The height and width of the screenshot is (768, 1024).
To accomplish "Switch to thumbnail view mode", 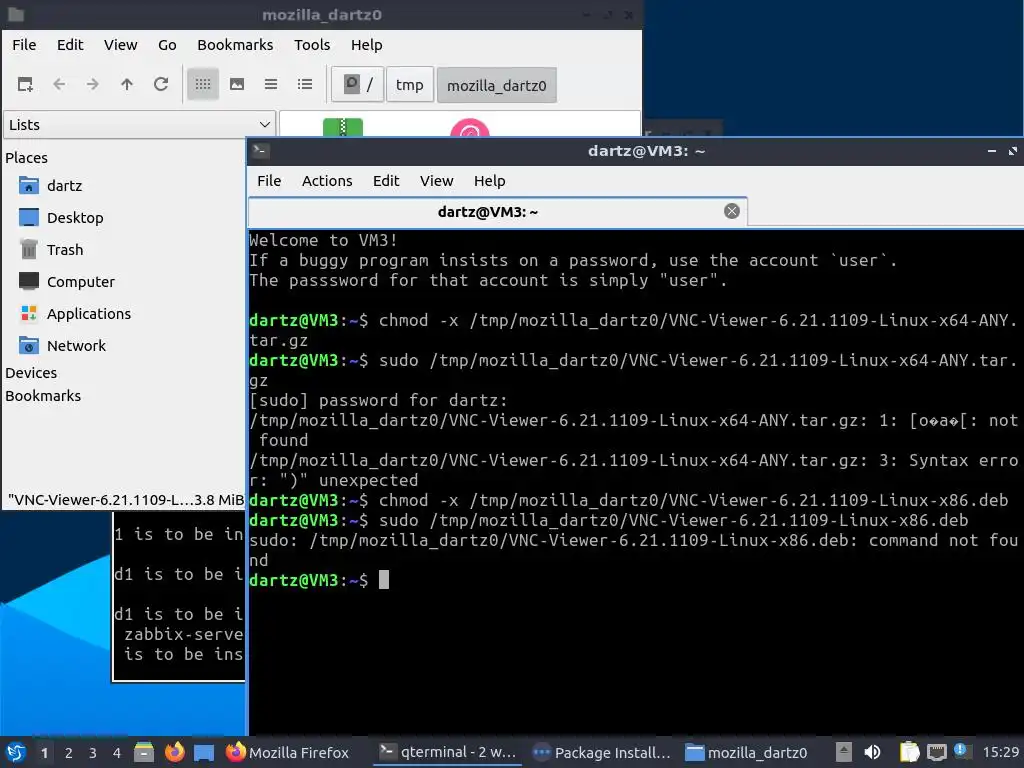I will pyautogui.click(x=237, y=84).
